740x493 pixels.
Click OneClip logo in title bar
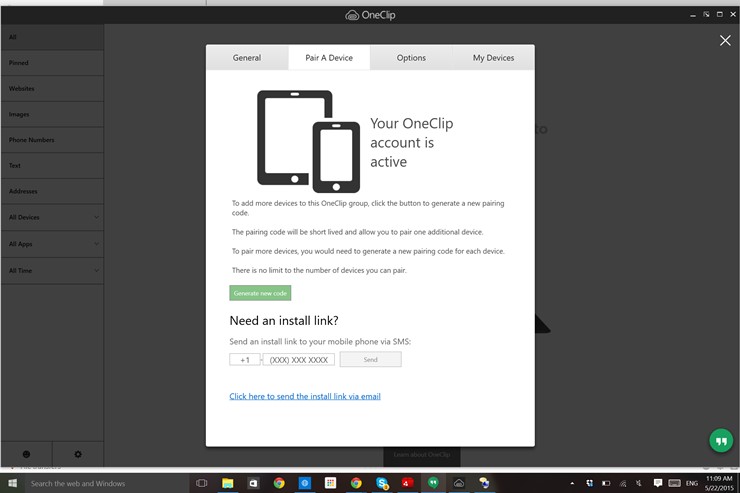370,15
